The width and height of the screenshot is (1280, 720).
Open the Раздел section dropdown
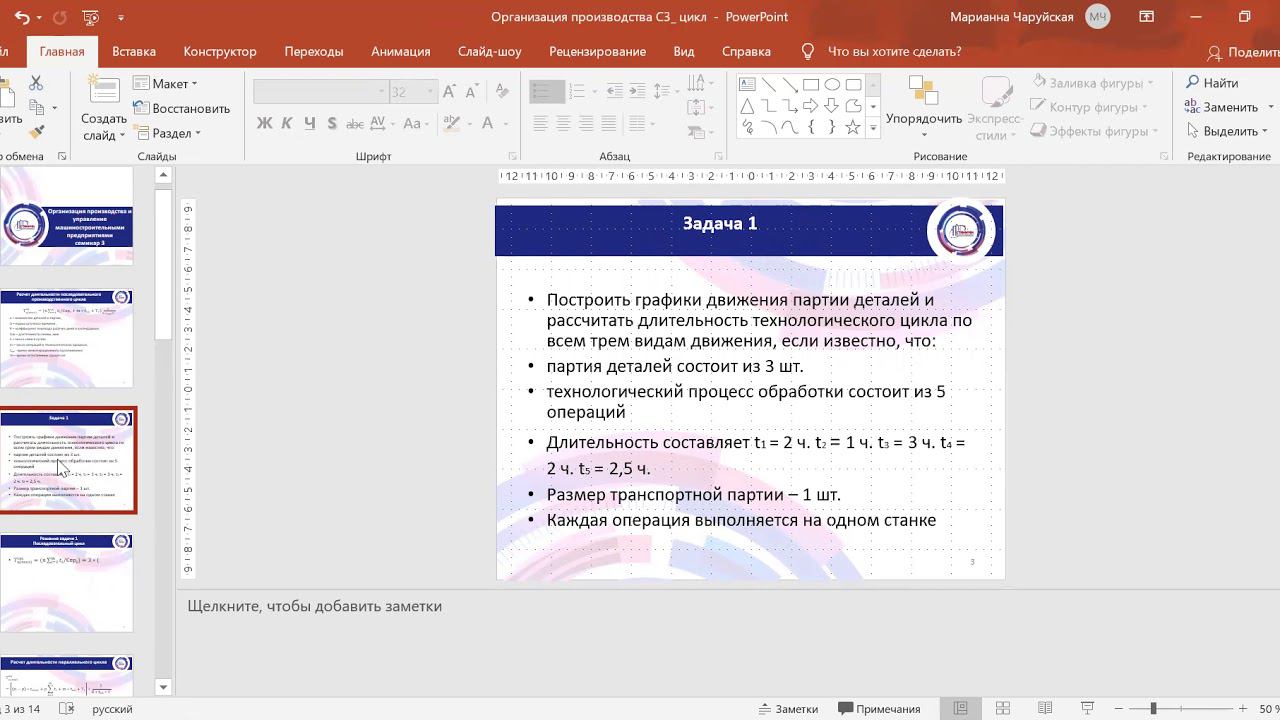pyautogui.click(x=169, y=133)
